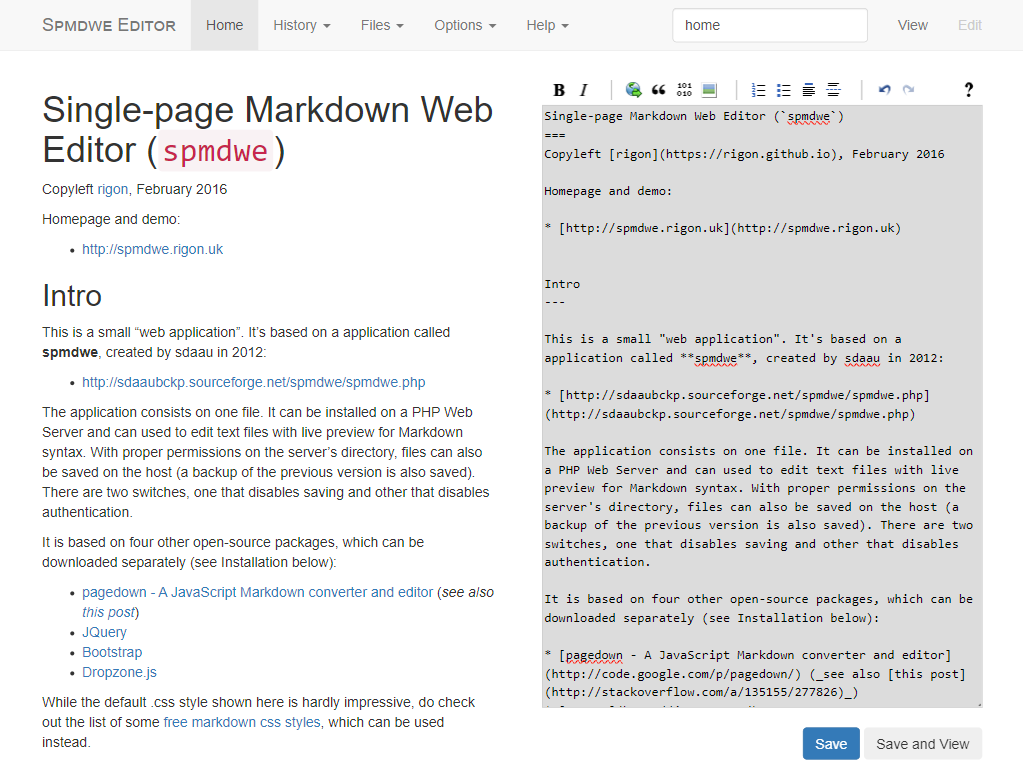Click the 'Homepage and demo:' text in the preview
The height and width of the screenshot is (768, 1023).
pyautogui.click(x=111, y=219)
